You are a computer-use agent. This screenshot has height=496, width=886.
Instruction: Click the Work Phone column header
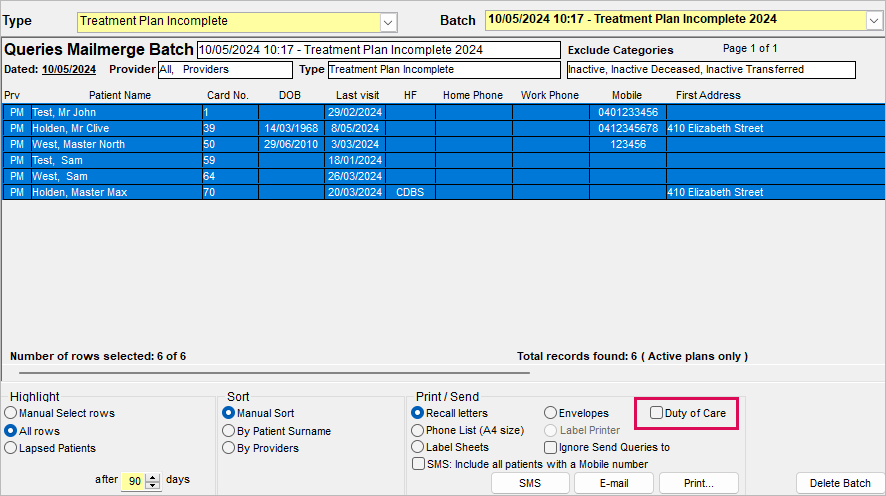[550, 95]
